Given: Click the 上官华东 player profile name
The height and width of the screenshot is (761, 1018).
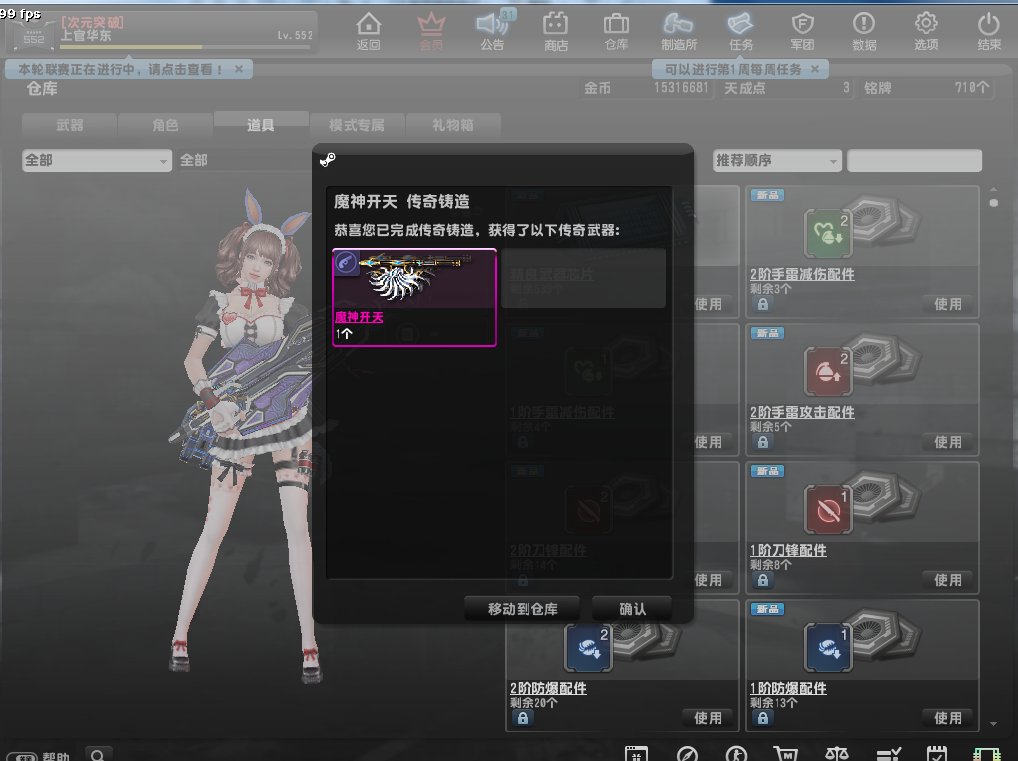Looking at the screenshot, I should 86,36.
